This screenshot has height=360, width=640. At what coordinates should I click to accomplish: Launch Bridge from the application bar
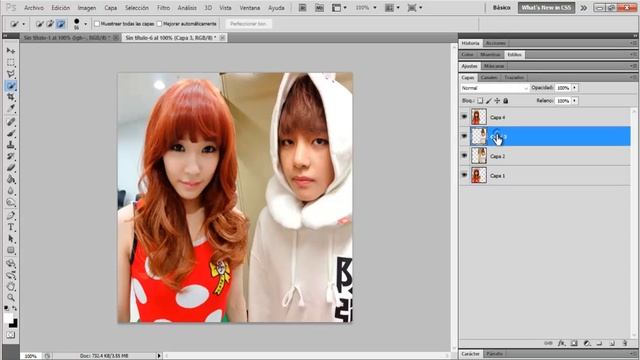[x=302, y=8]
